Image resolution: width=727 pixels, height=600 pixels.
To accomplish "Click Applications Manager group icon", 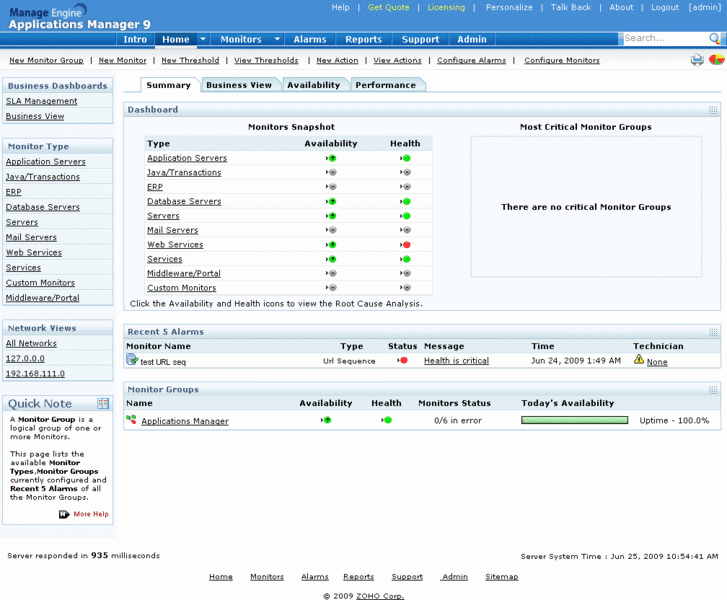I will (131, 420).
